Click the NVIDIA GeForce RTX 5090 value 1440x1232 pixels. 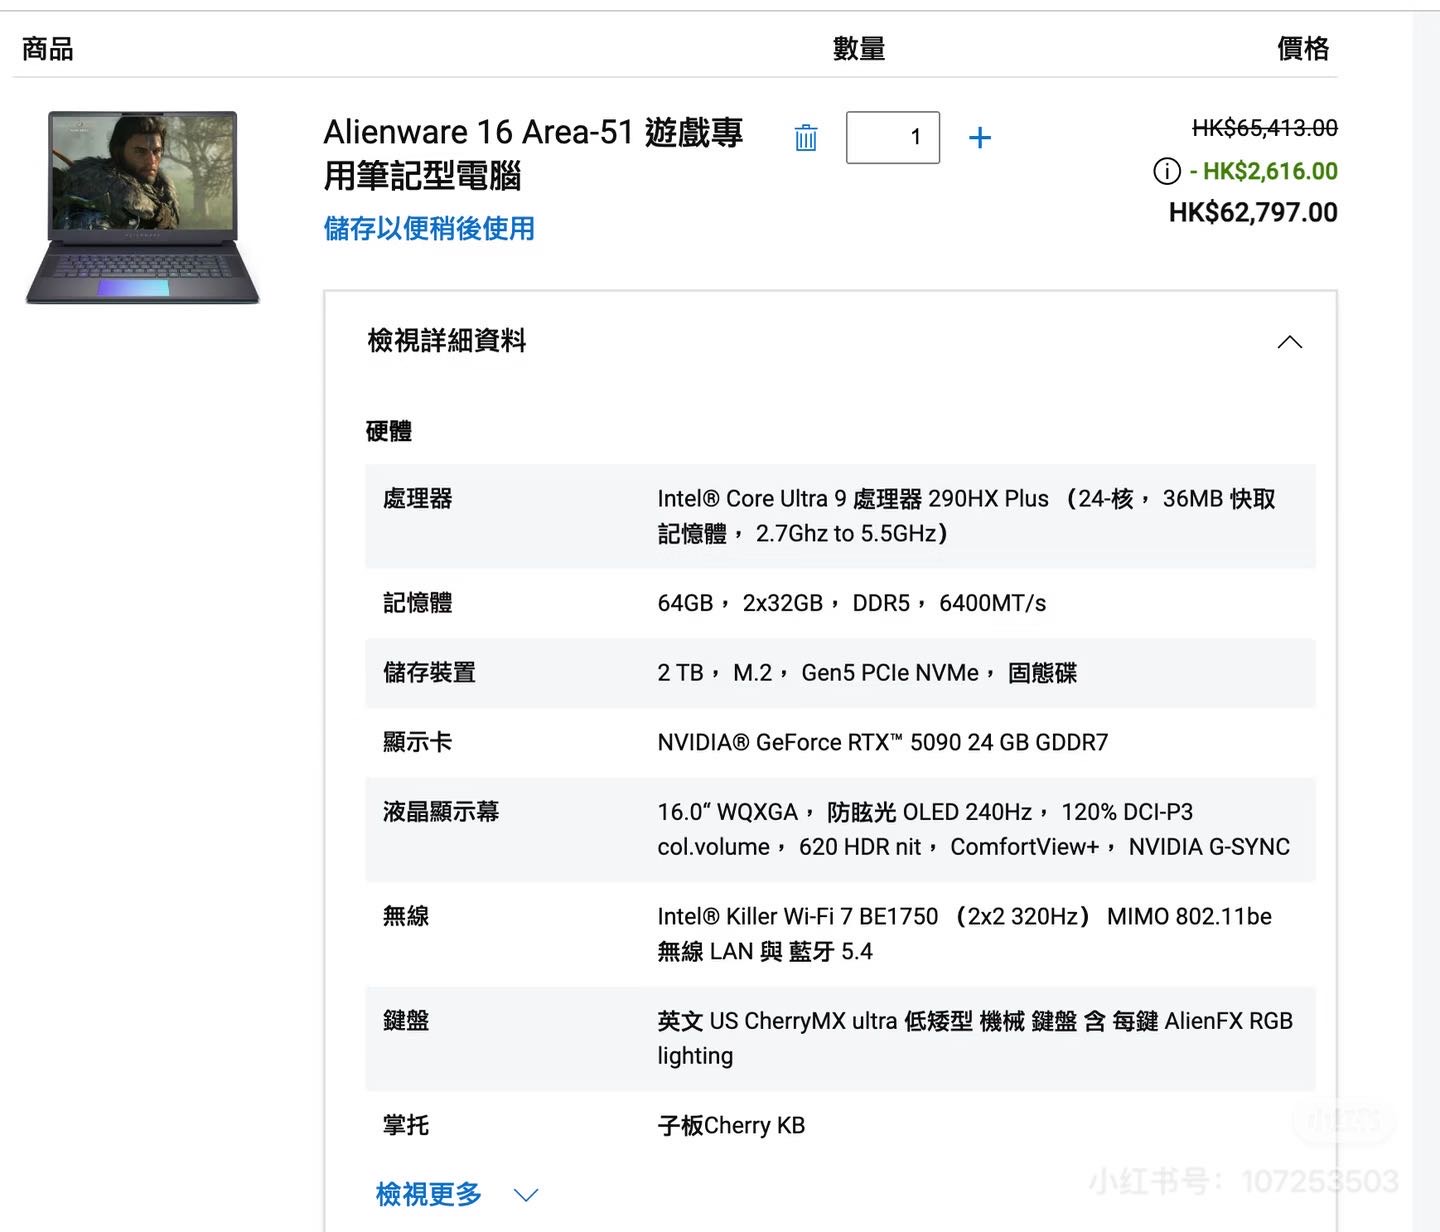click(x=883, y=742)
